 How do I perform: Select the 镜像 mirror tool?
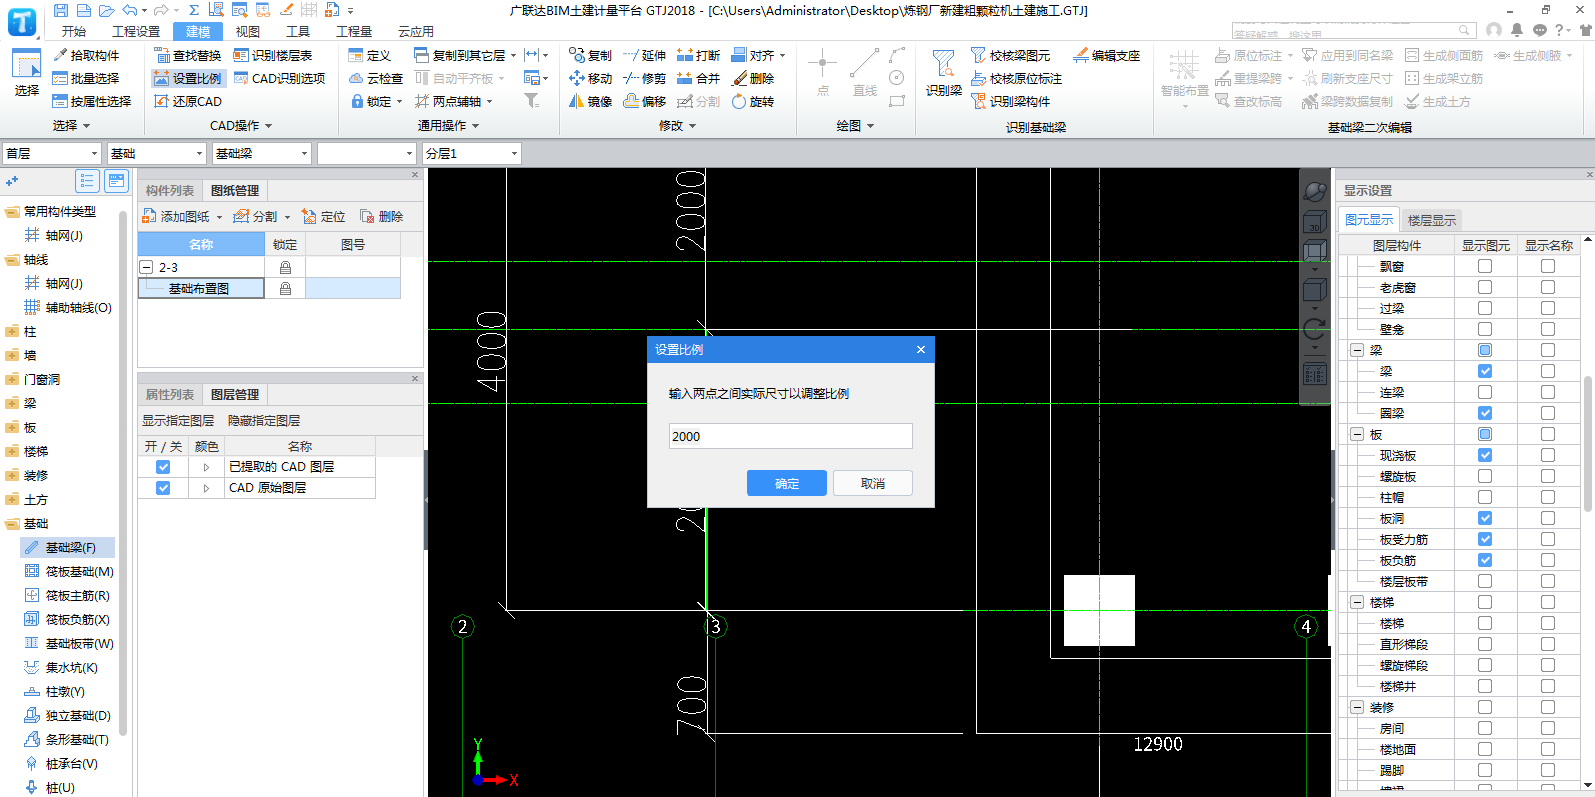(x=590, y=101)
